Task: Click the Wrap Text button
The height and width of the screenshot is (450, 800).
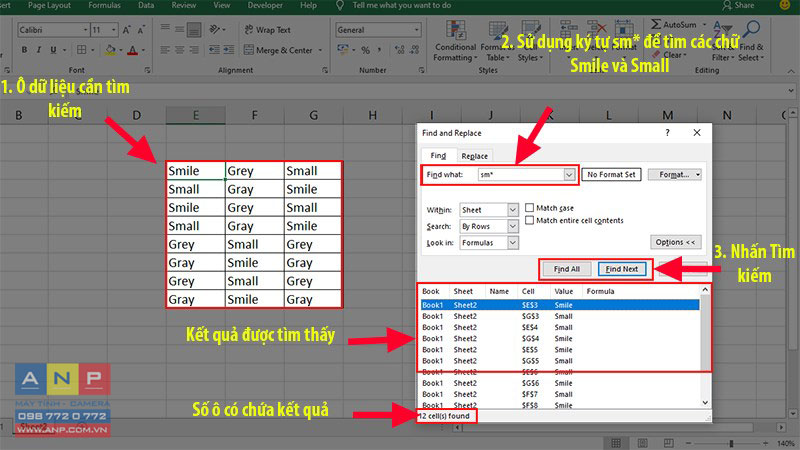Action: [x=267, y=30]
